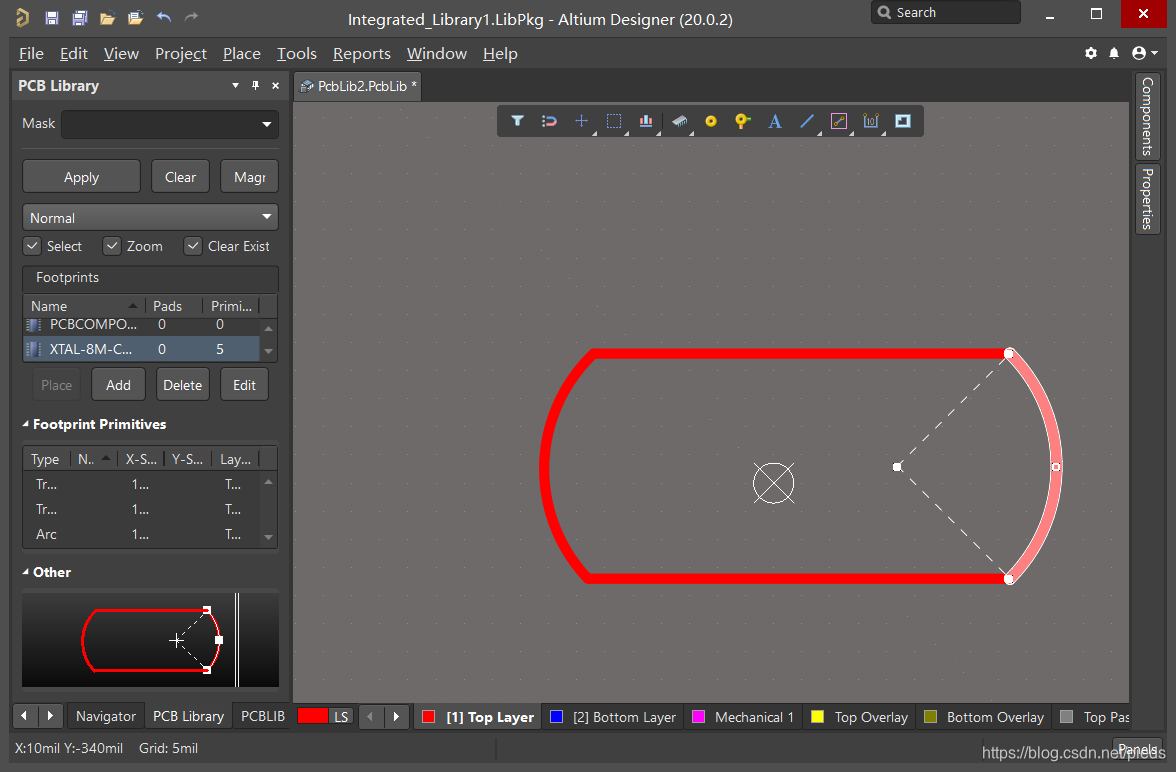
Task: Toggle the Select checkbox
Action: coord(32,246)
